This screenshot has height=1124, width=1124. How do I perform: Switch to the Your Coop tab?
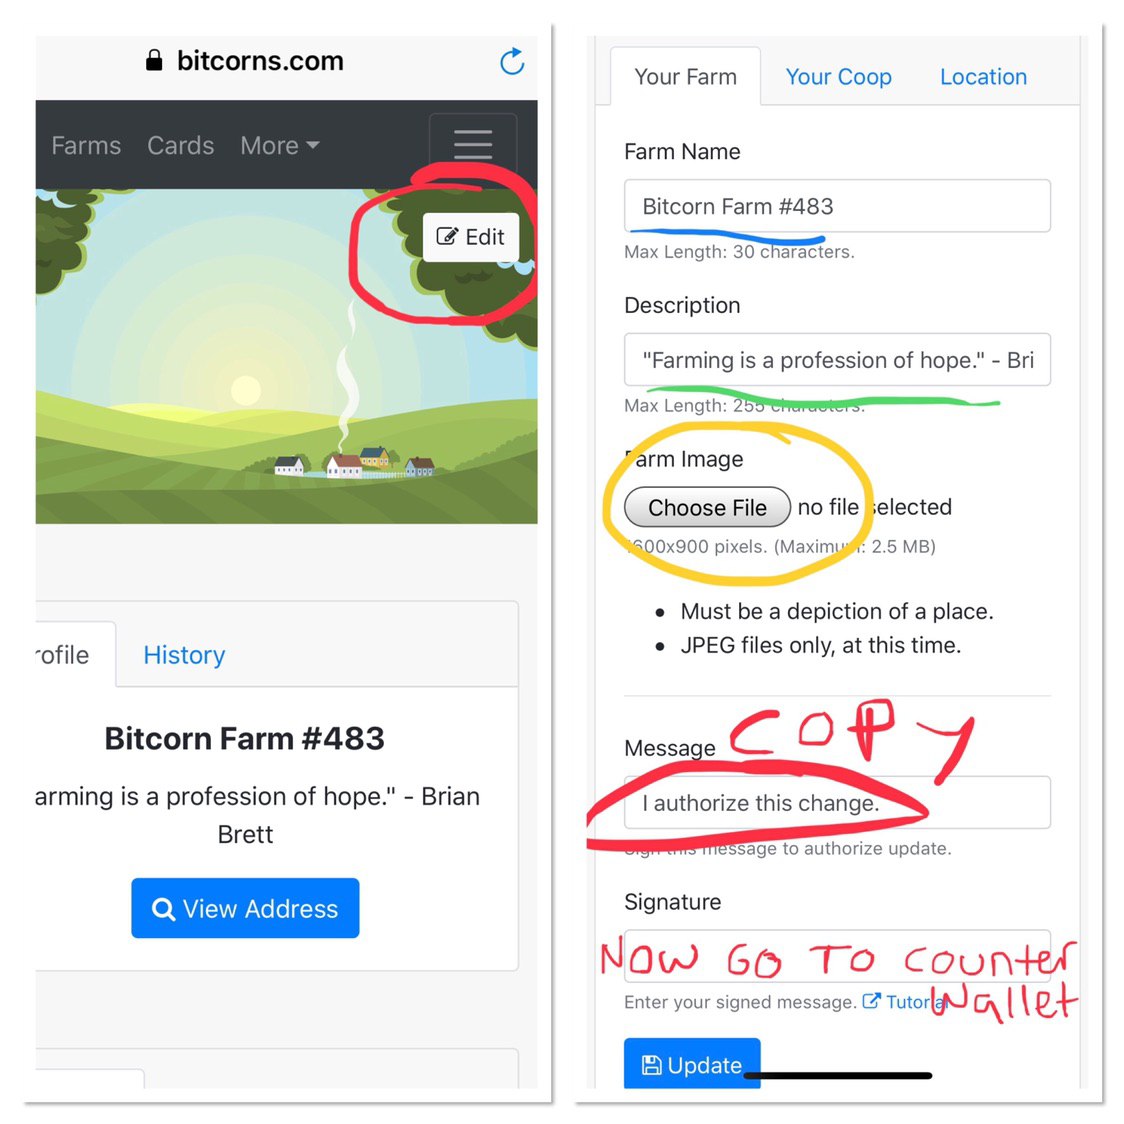tap(838, 77)
